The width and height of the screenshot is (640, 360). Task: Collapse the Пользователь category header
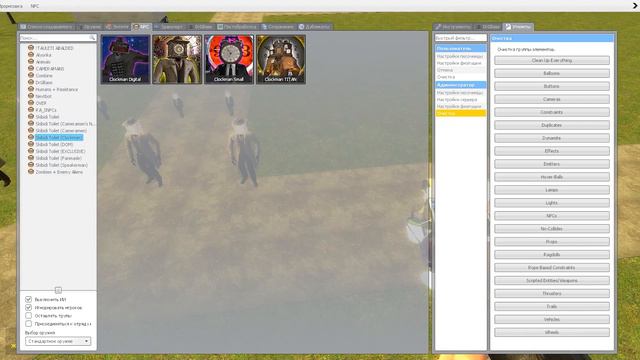click(461, 48)
